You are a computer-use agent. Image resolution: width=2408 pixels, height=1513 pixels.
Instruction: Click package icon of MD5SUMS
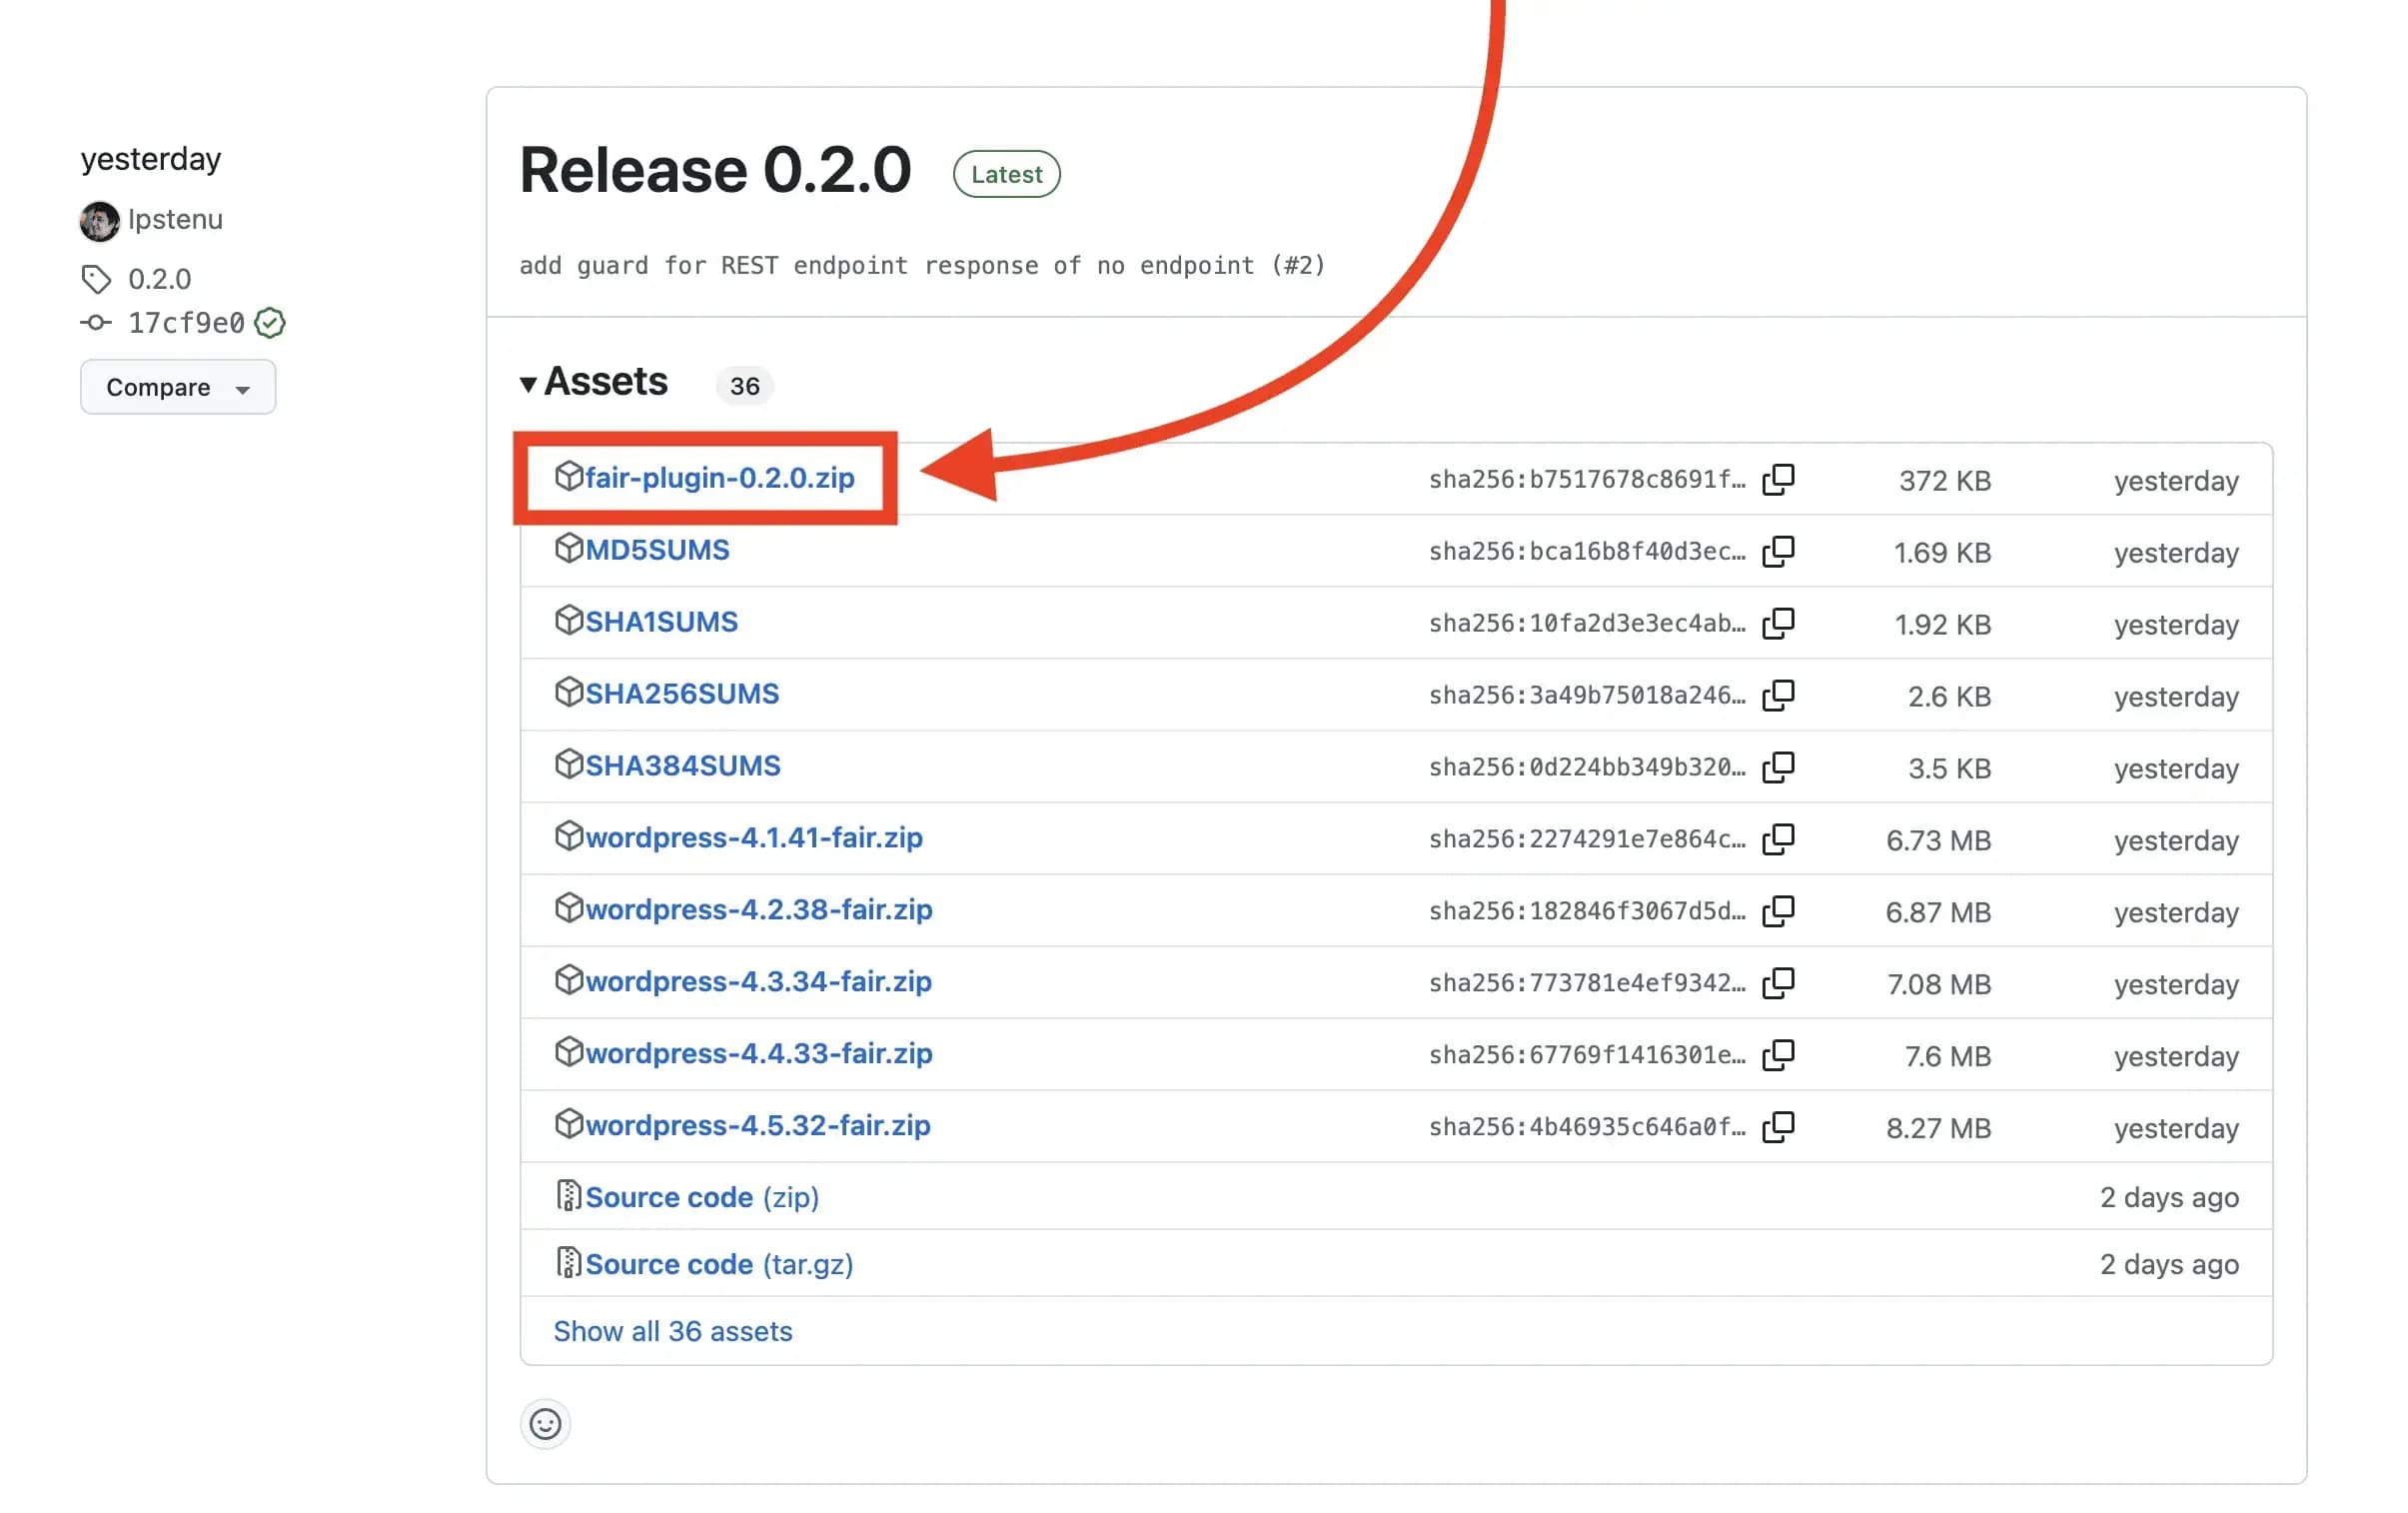tap(568, 548)
